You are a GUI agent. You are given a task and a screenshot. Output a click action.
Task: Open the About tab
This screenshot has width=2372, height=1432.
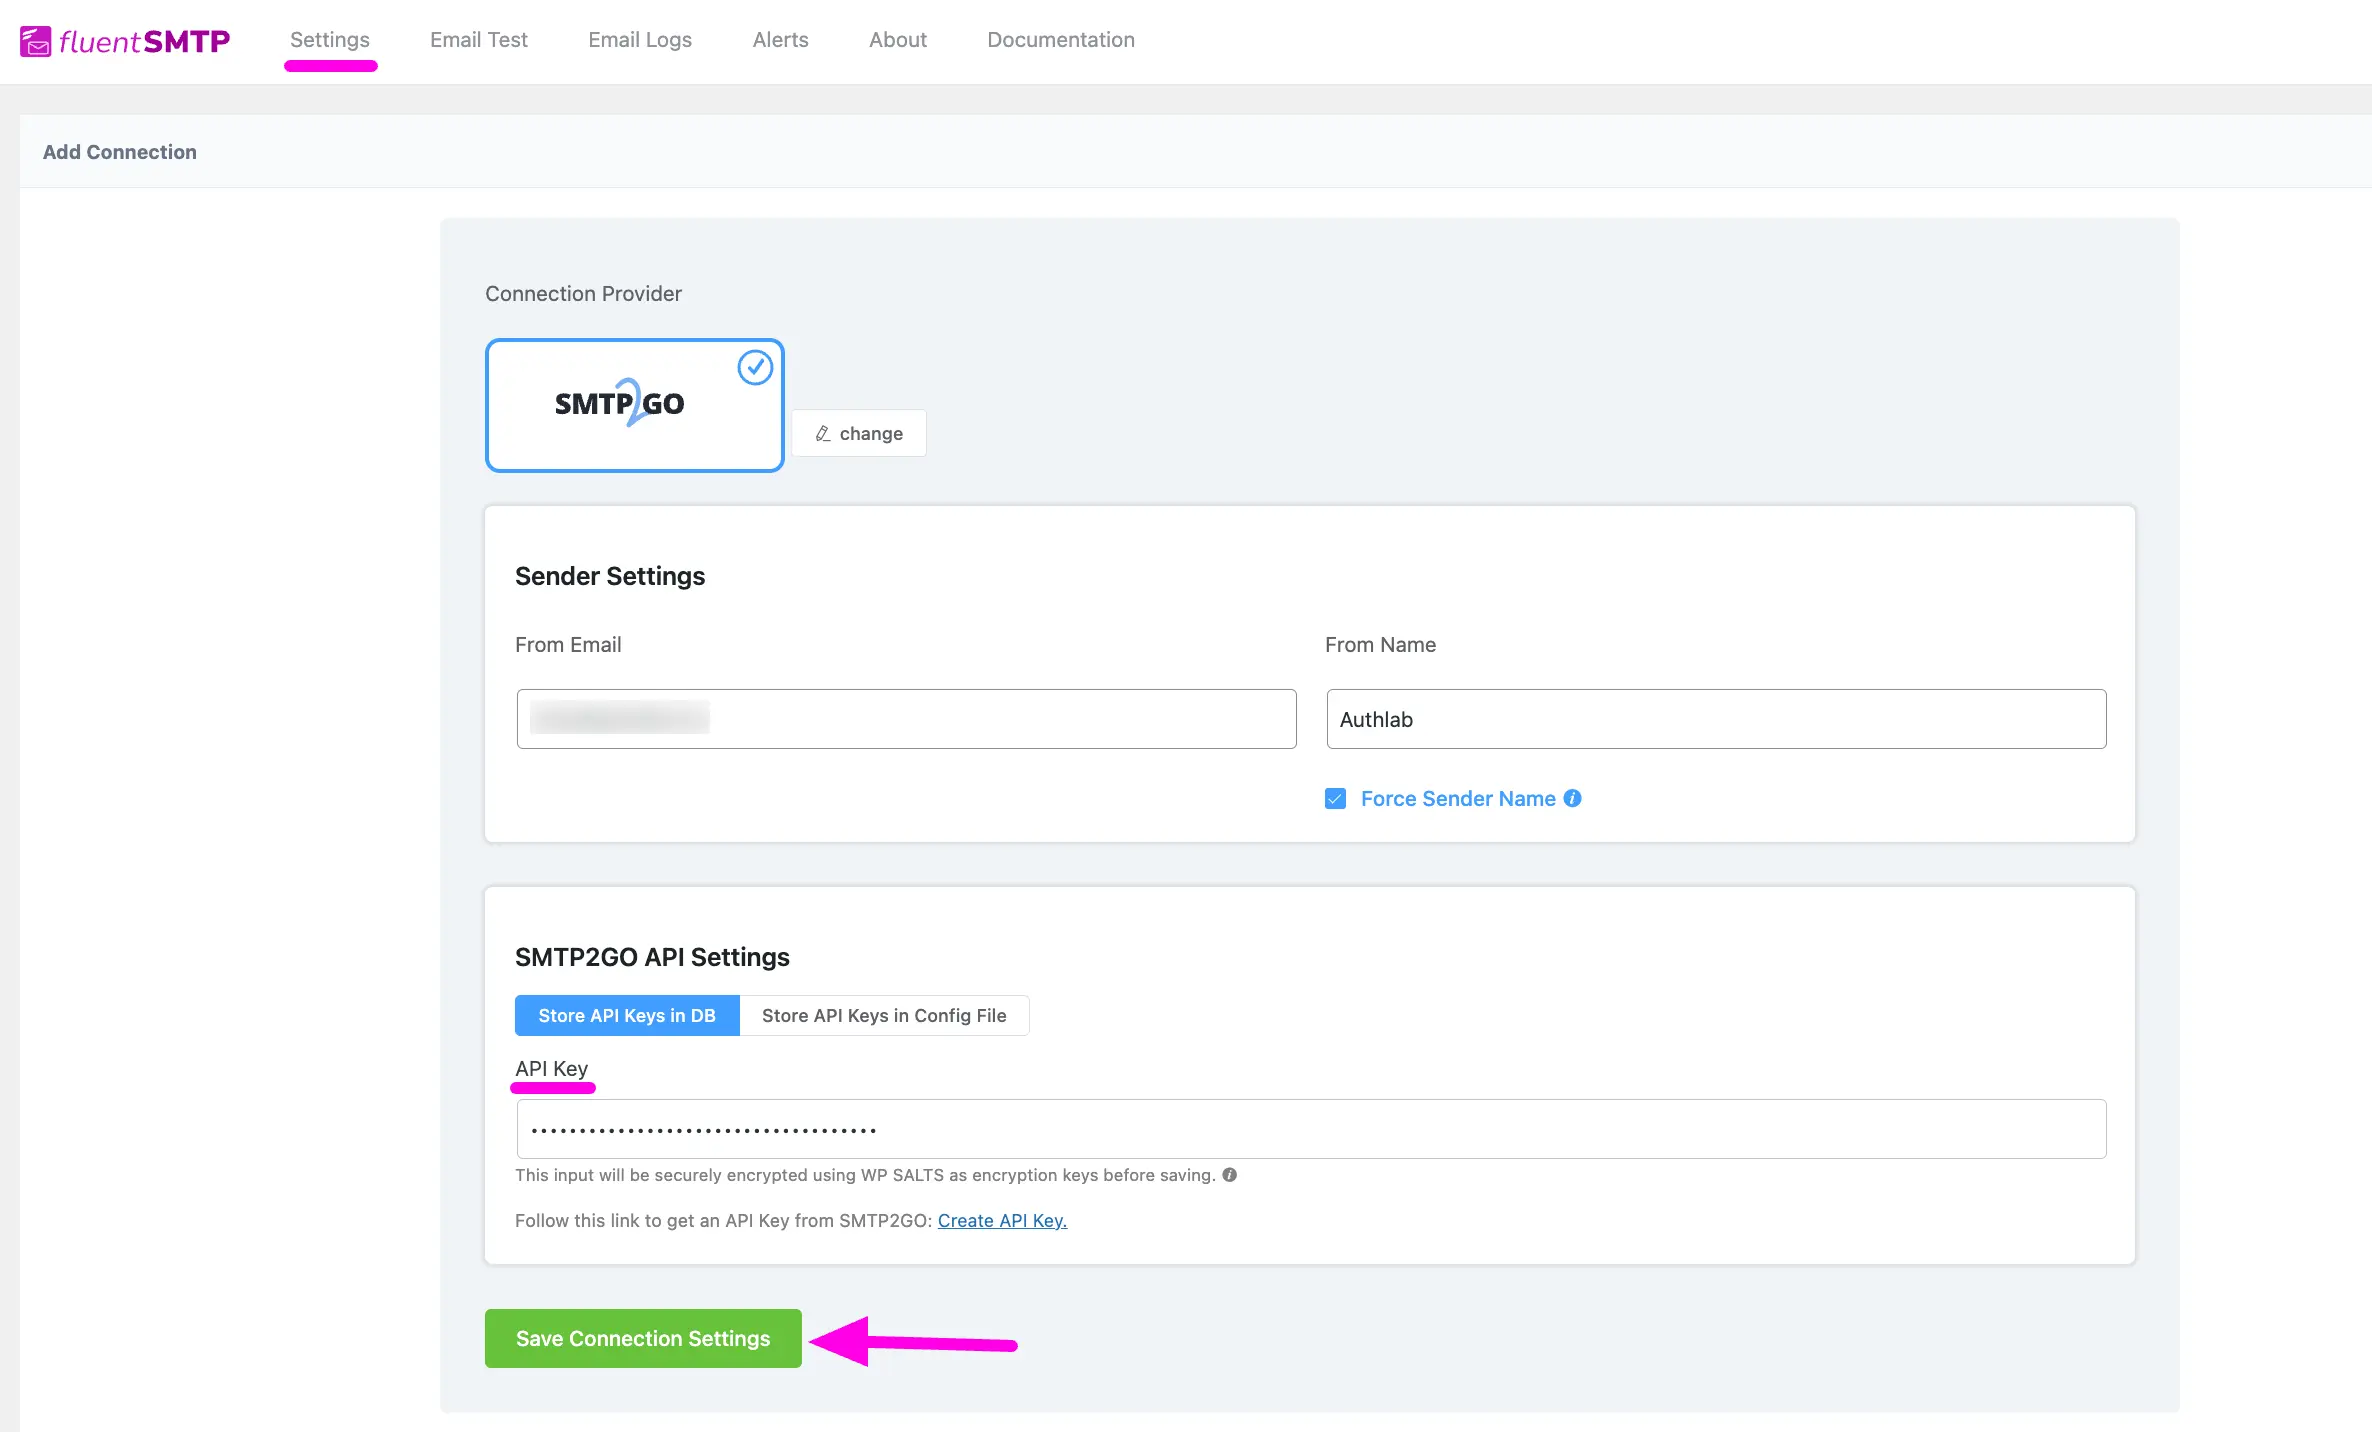898,40
